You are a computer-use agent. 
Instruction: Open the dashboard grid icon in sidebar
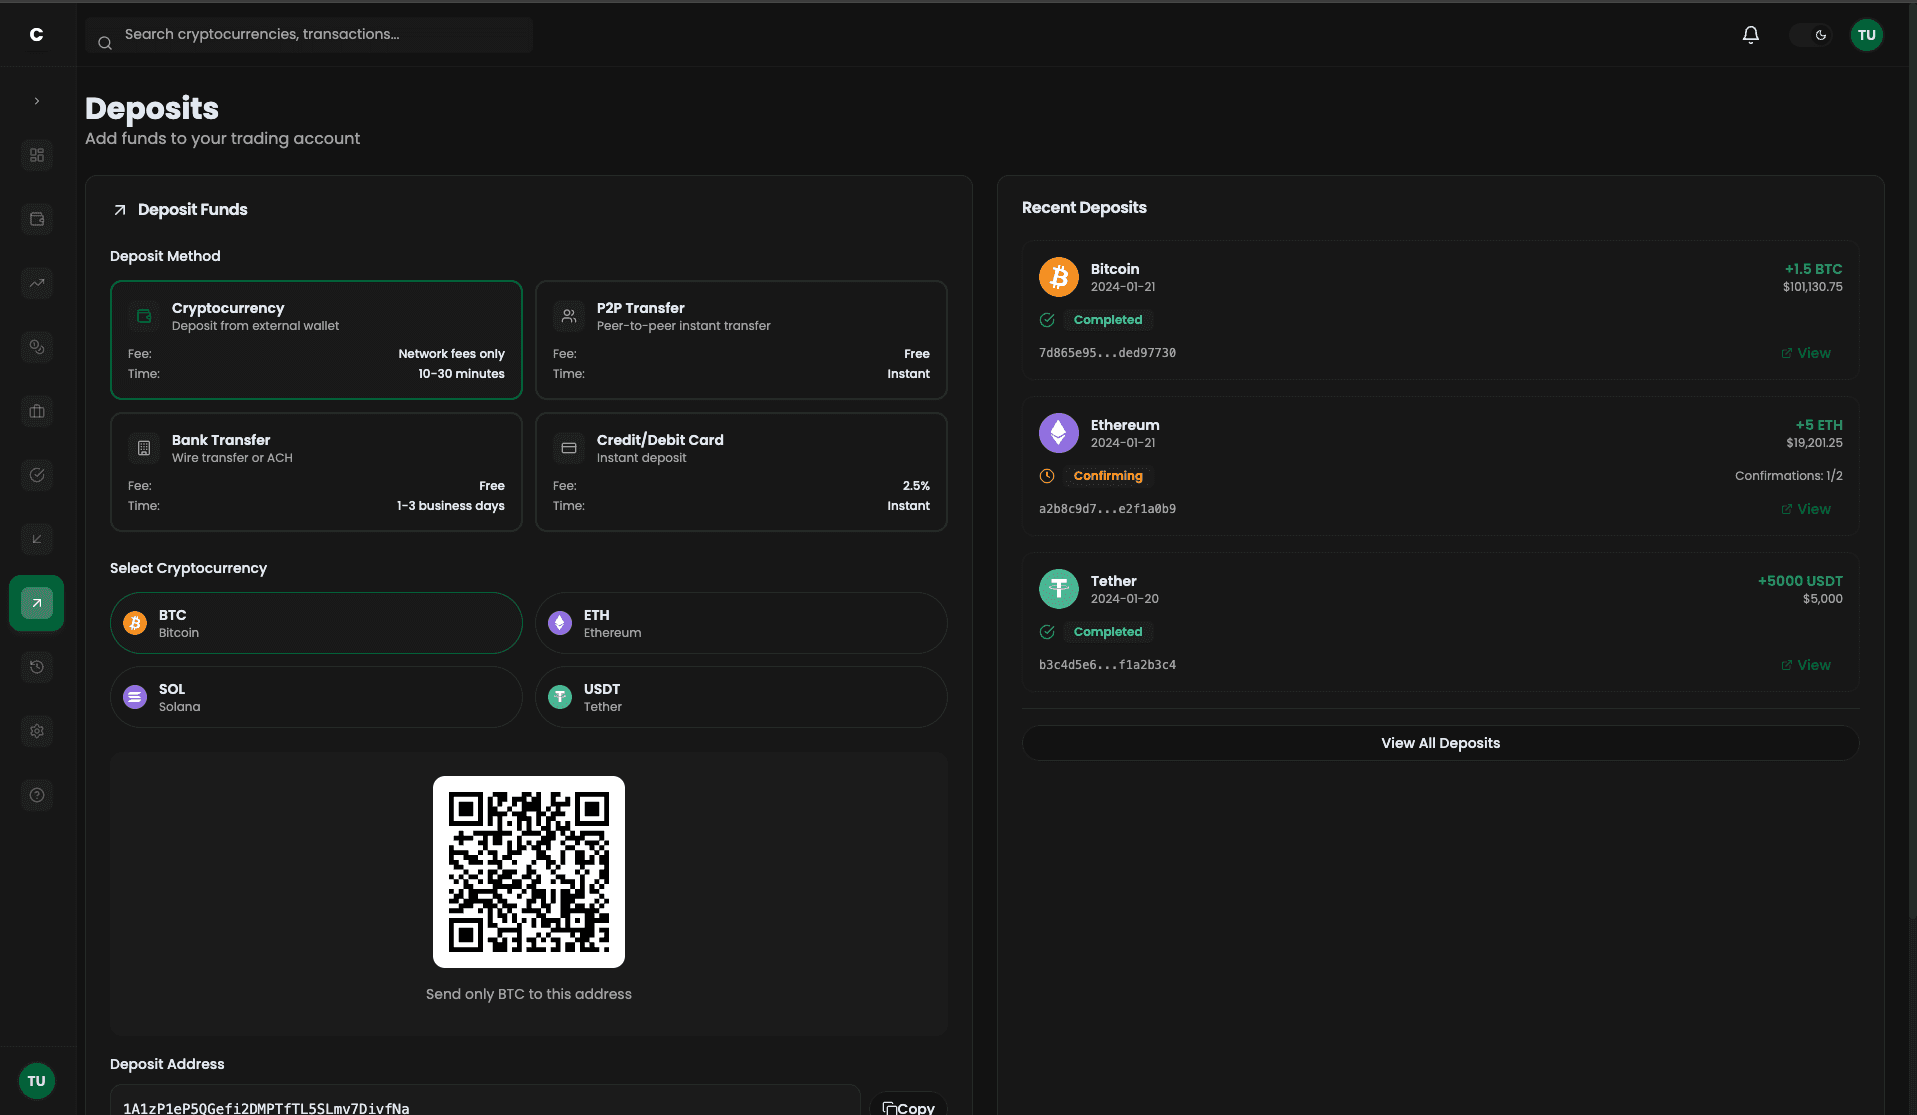tap(36, 155)
